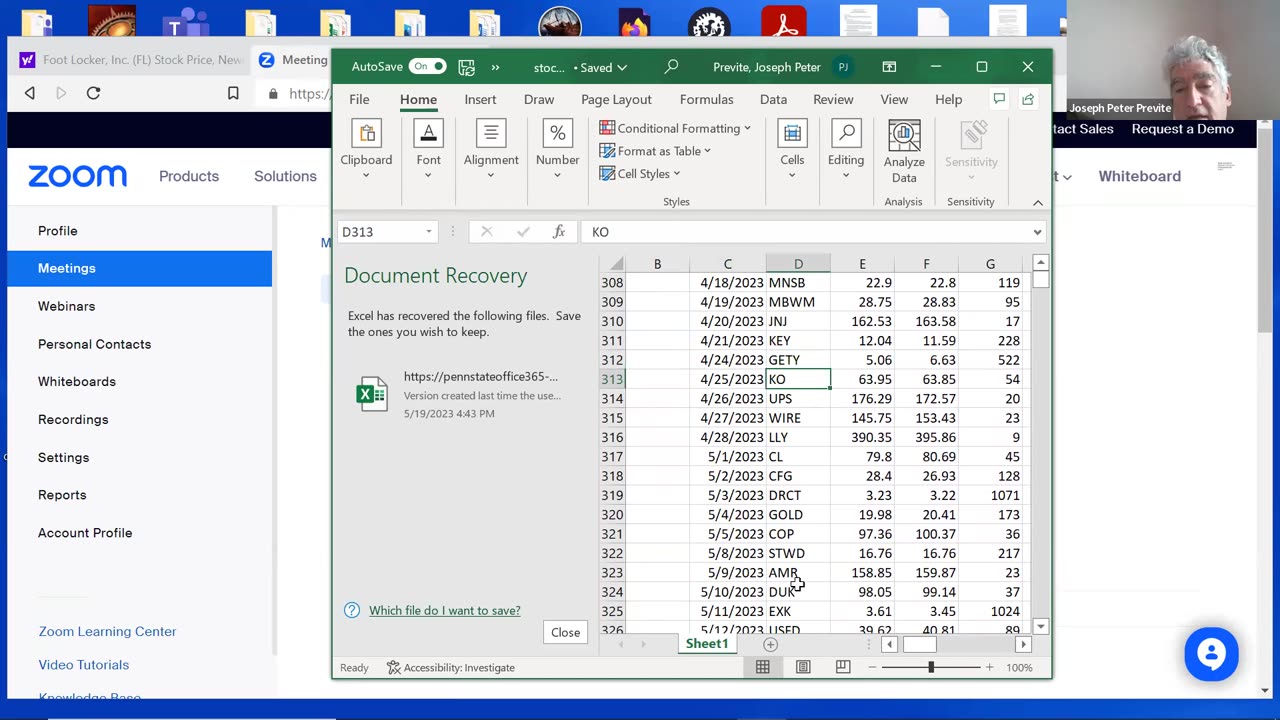Open the Editing group
Screen dimensions: 1280x720
tap(845, 150)
